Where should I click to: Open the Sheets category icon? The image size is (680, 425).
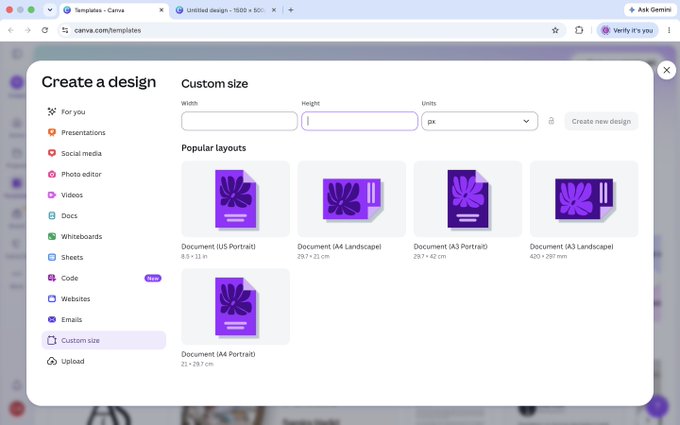tap(52, 257)
